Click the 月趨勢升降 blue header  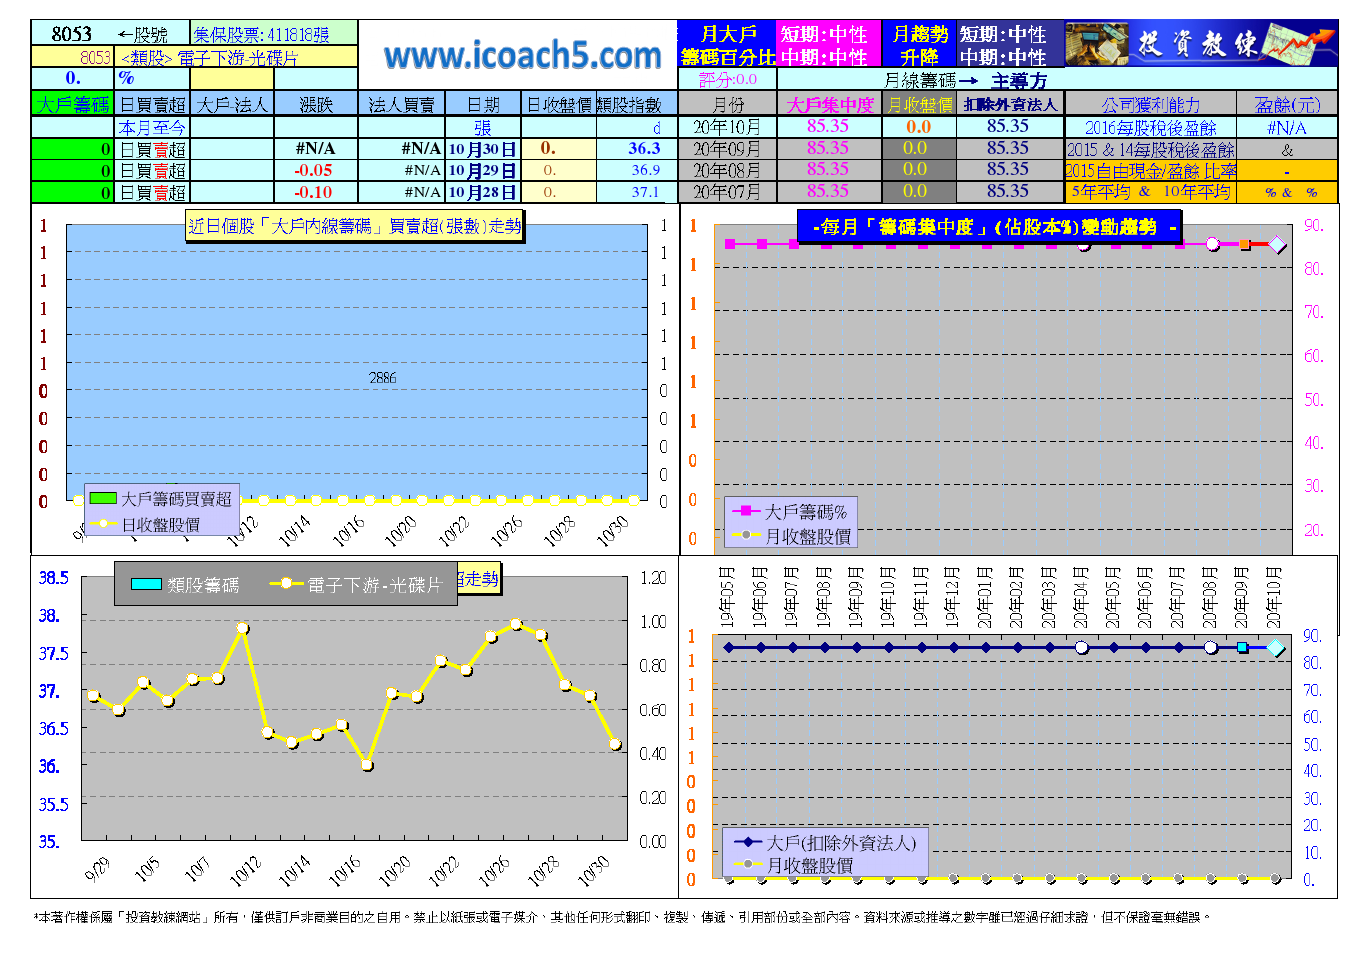click(919, 46)
